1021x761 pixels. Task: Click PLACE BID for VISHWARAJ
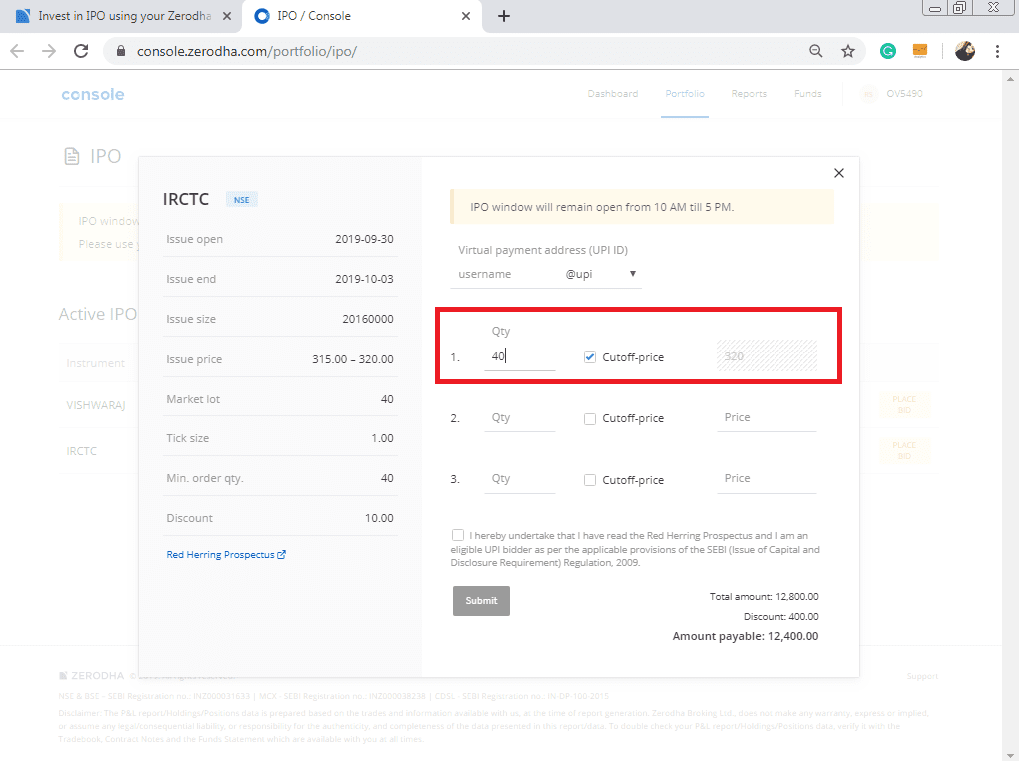(x=904, y=405)
